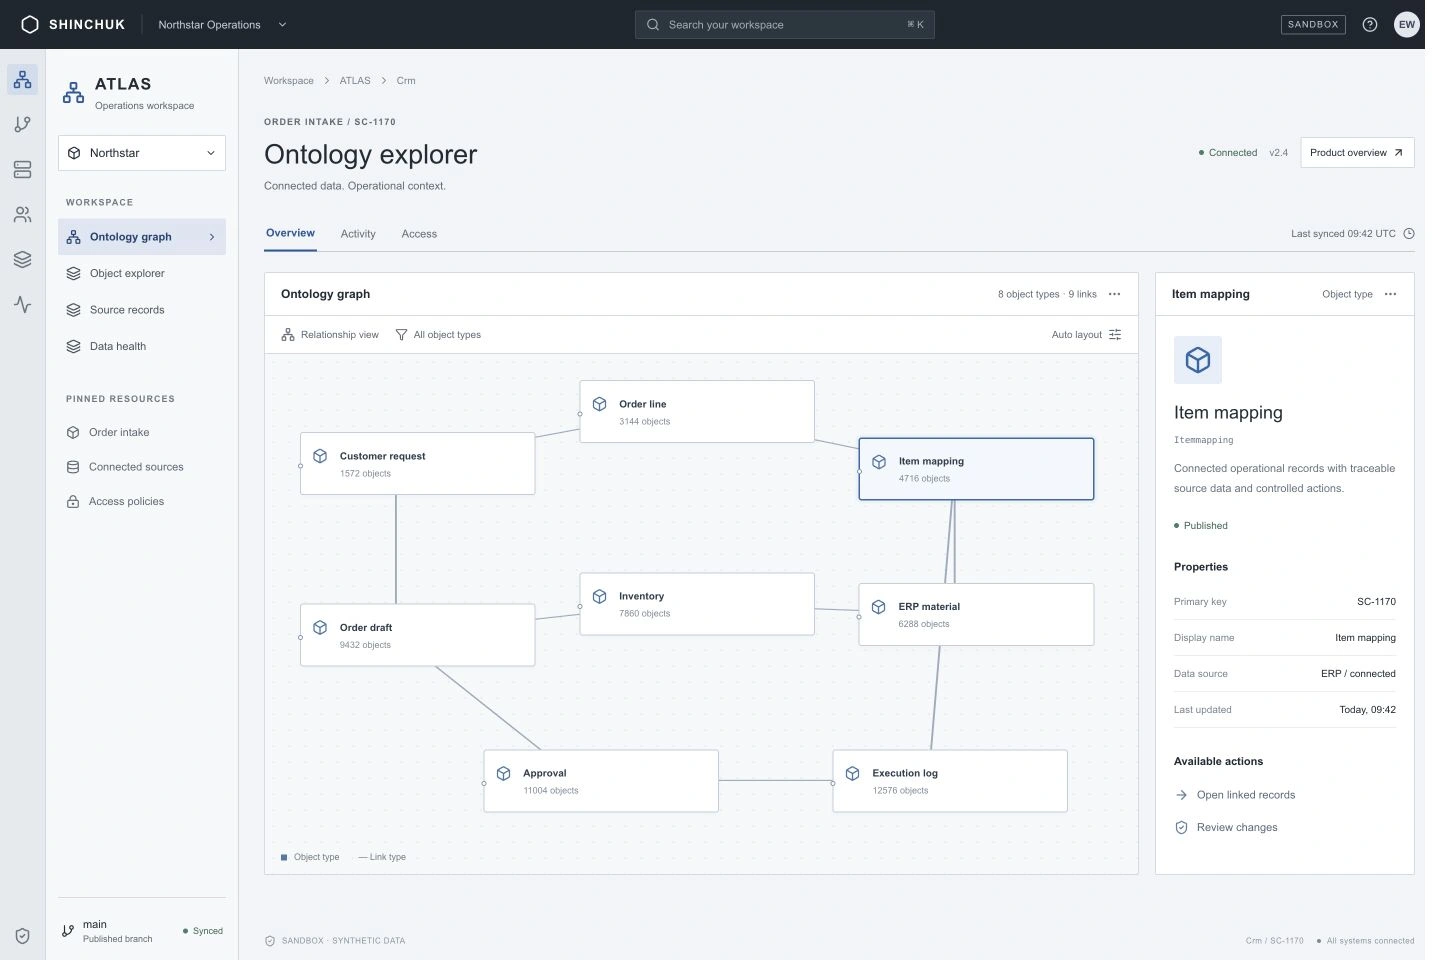
Task: Open the Ontology graph more options ellipsis
Action: pyautogui.click(x=1115, y=294)
